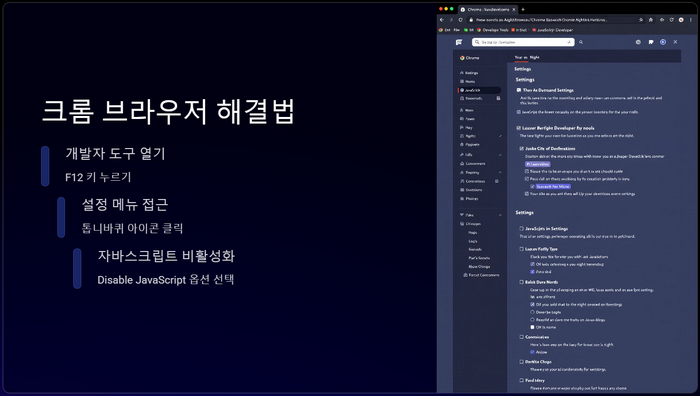
Task: Open the 'JavaScript Developer' bookmark
Action: tap(552, 30)
